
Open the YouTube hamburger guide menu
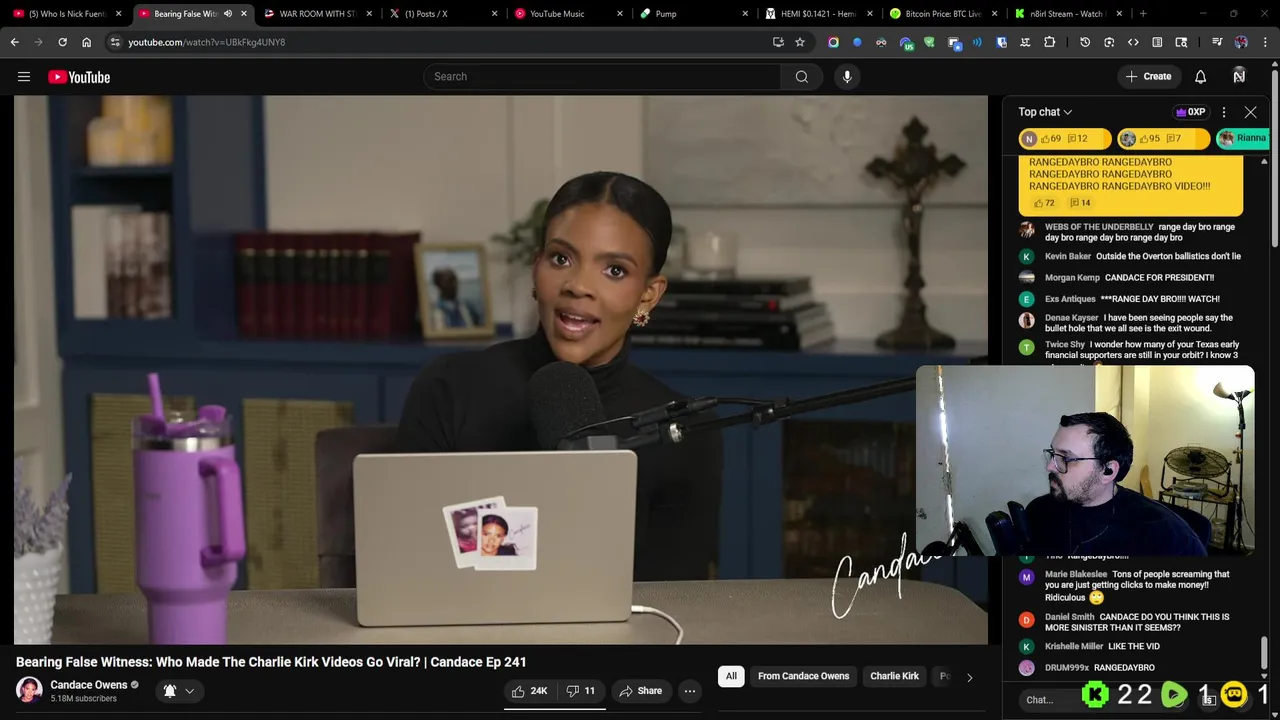tap(24, 77)
